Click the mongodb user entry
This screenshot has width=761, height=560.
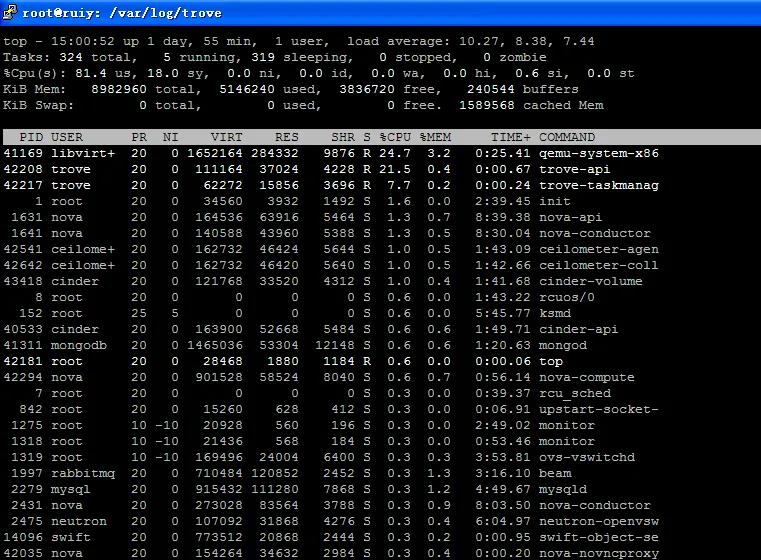click(79, 346)
